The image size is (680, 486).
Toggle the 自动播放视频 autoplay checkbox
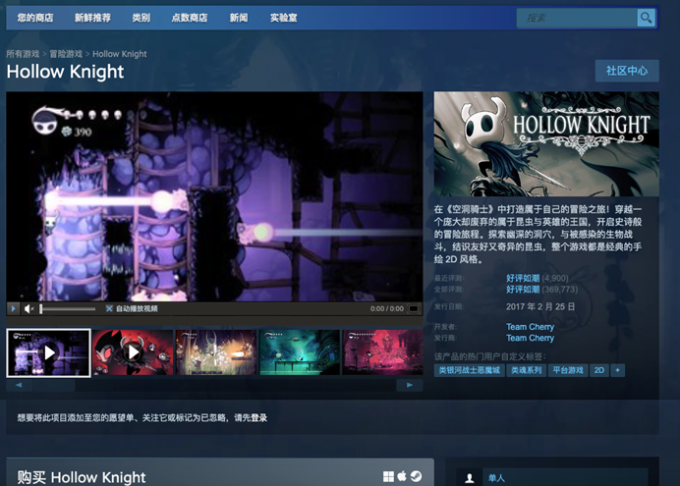(x=109, y=309)
